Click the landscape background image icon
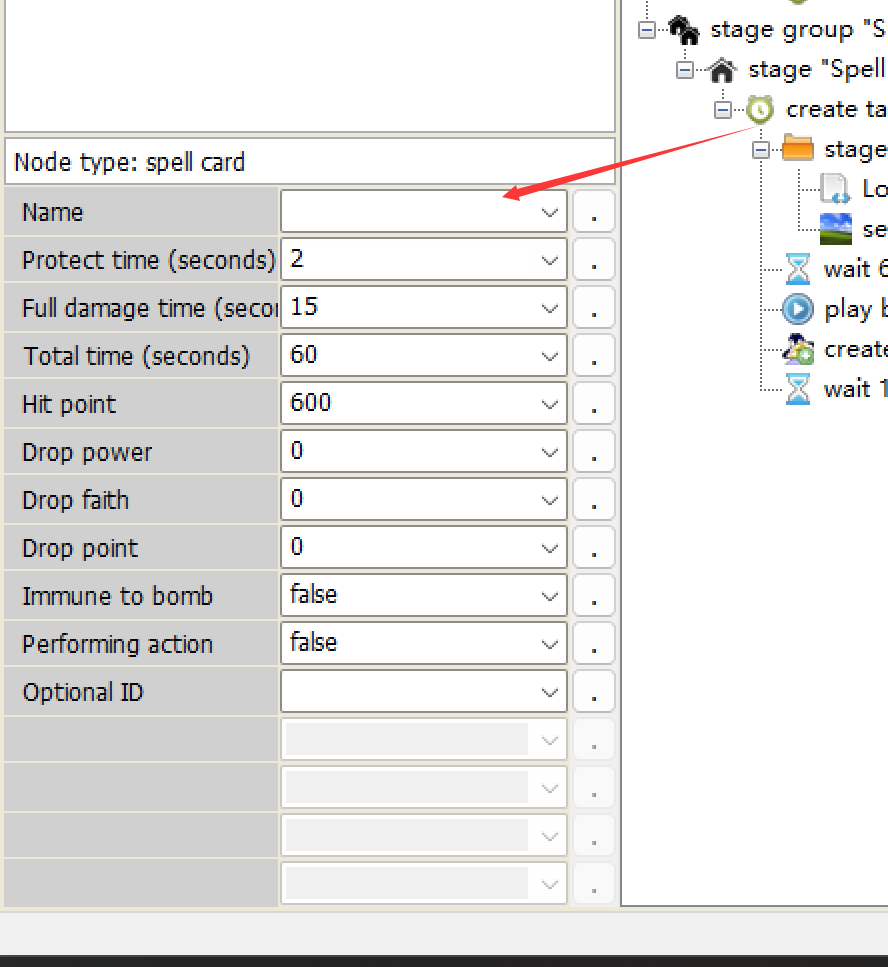This screenshot has width=888, height=967. [835, 229]
